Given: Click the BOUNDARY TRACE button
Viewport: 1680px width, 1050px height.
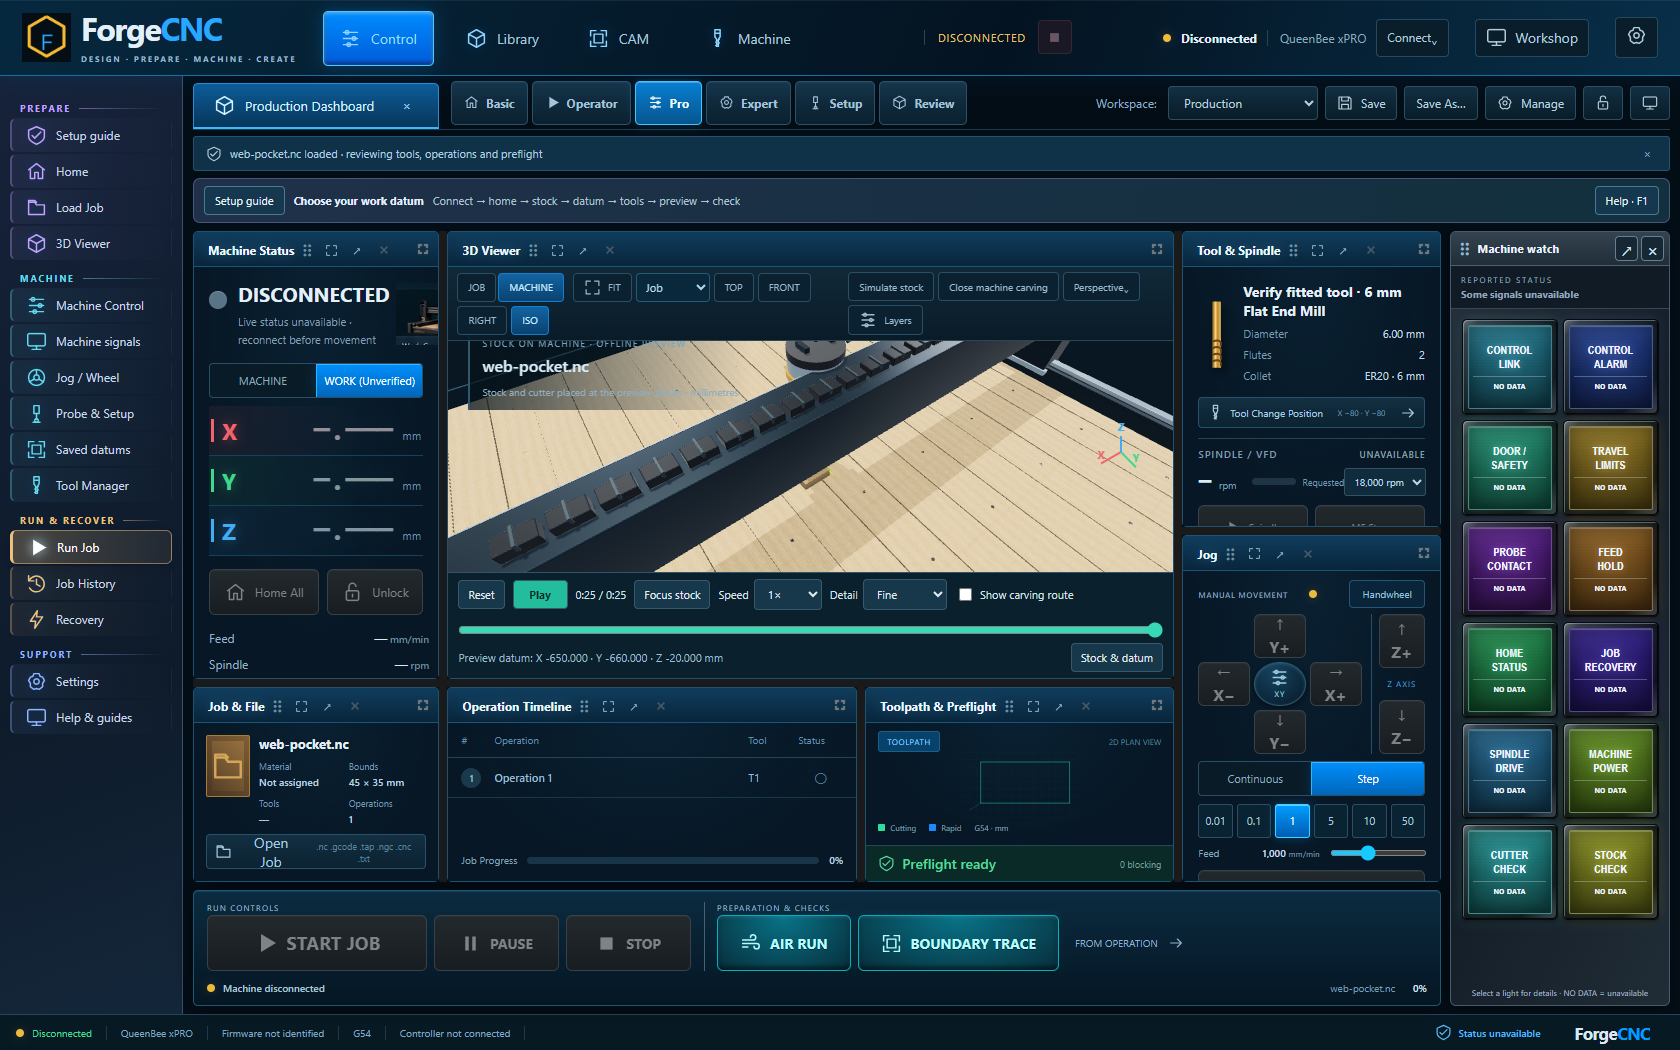Looking at the screenshot, I should coord(958,943).
